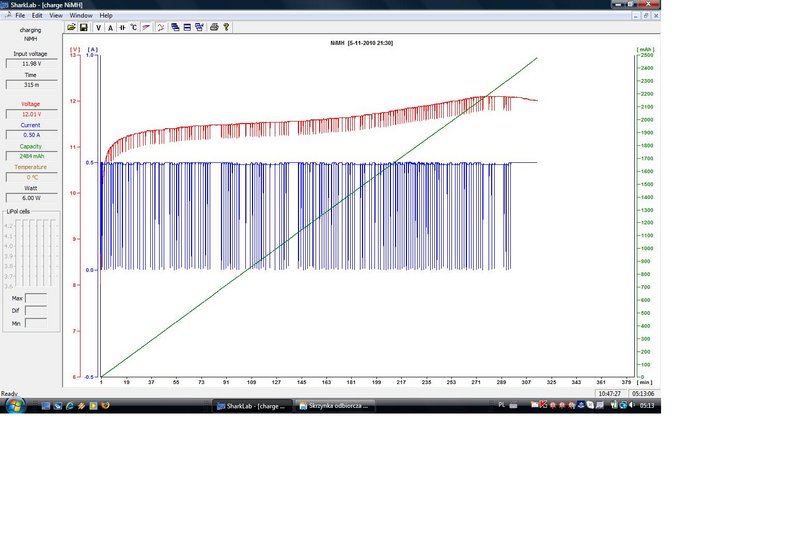Image resolution: width=800 pixels, height=536 pixels.
Task: Launch Firefox from the quick launch bar
Action: pos(106,406)
